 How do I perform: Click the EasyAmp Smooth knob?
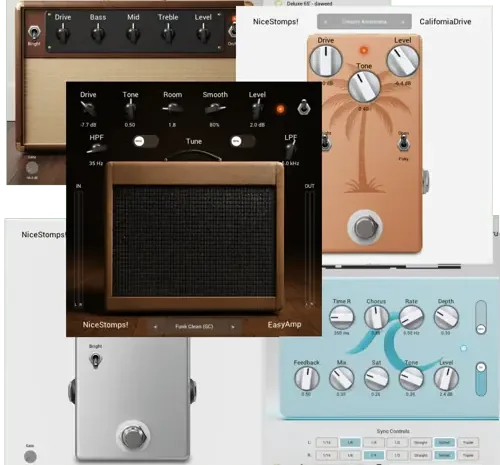[x=215, y=108]
